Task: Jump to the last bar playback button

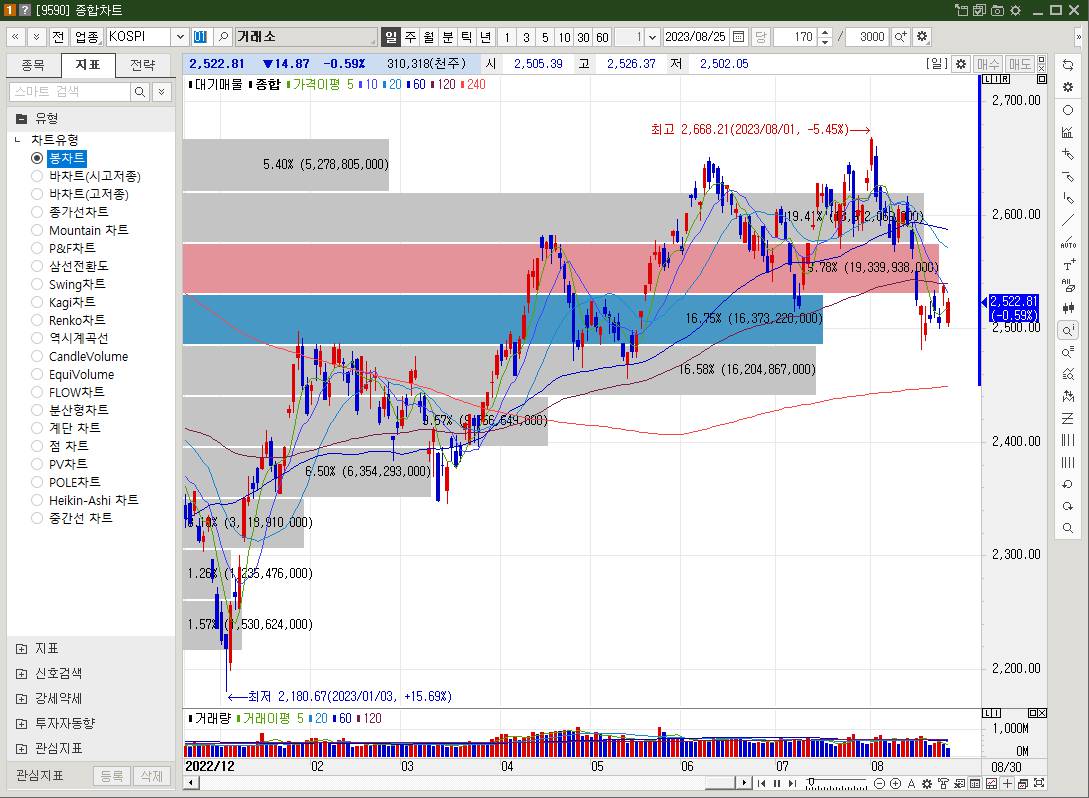Action: tap(792, 783)
